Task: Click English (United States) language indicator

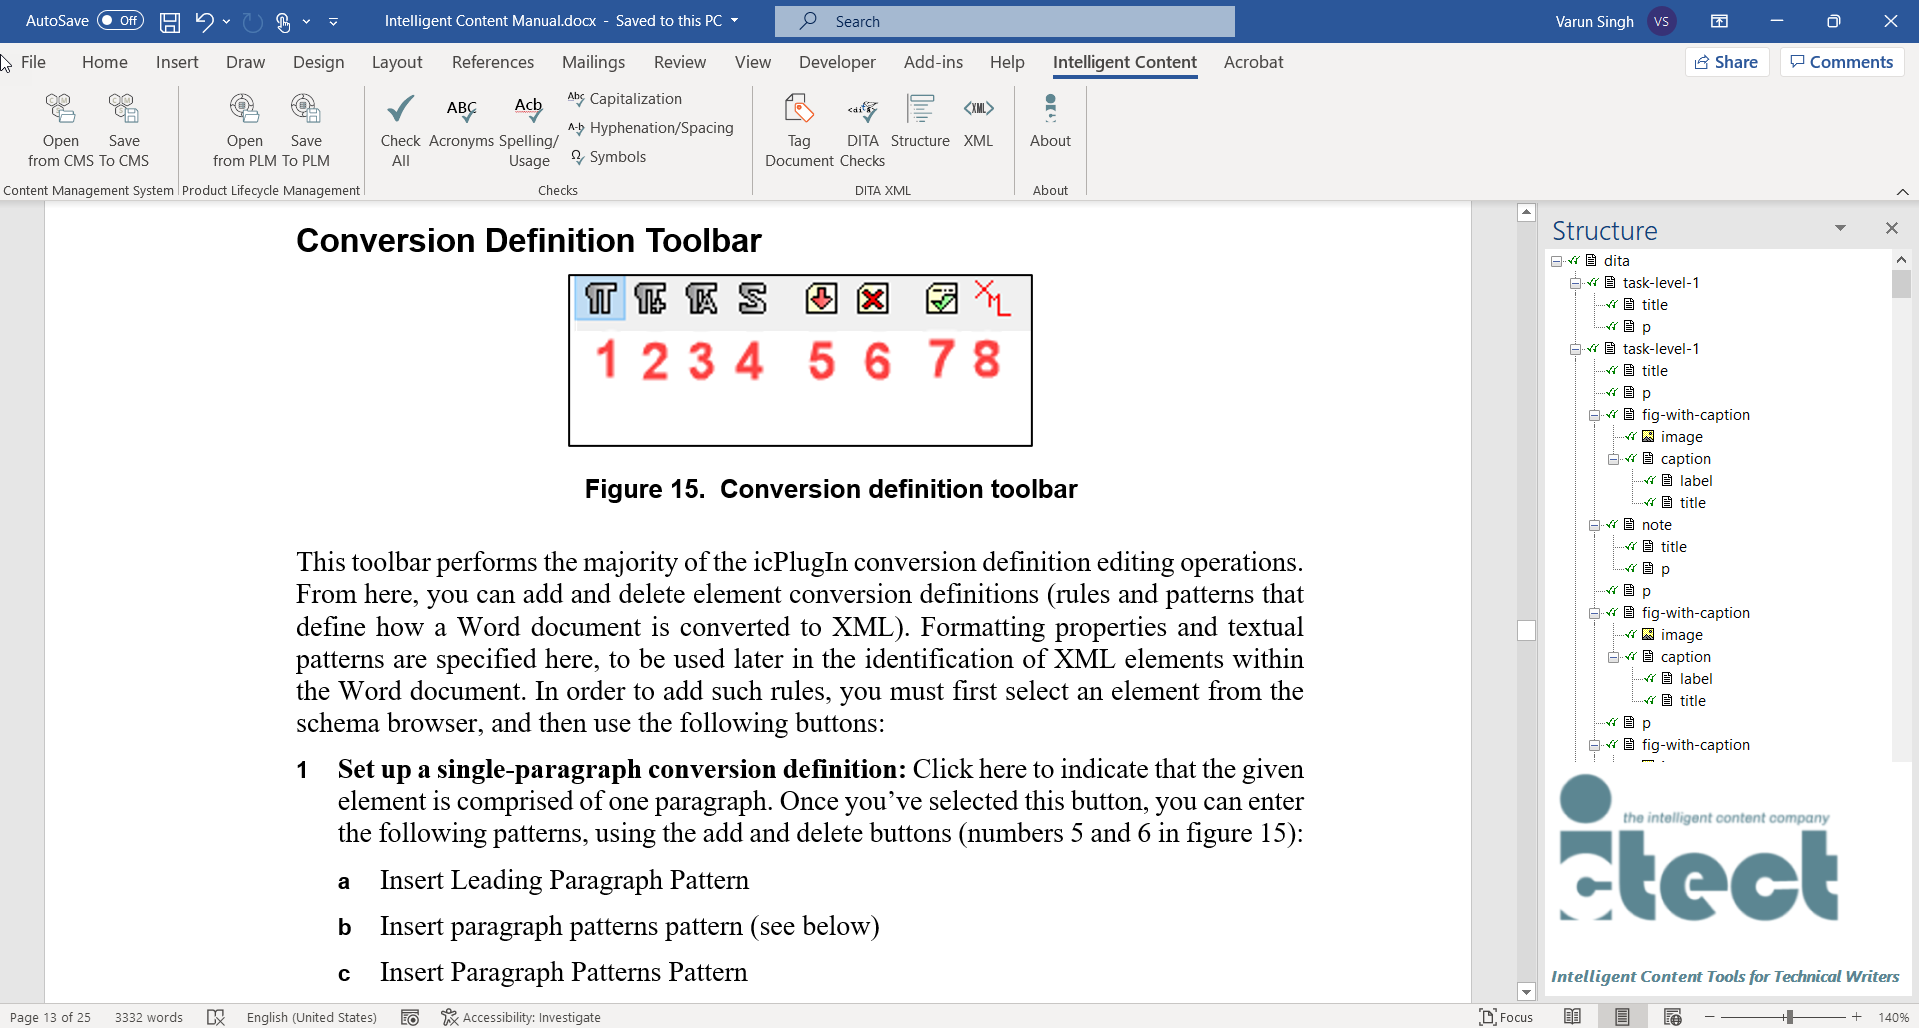Action: point(312,1017)
